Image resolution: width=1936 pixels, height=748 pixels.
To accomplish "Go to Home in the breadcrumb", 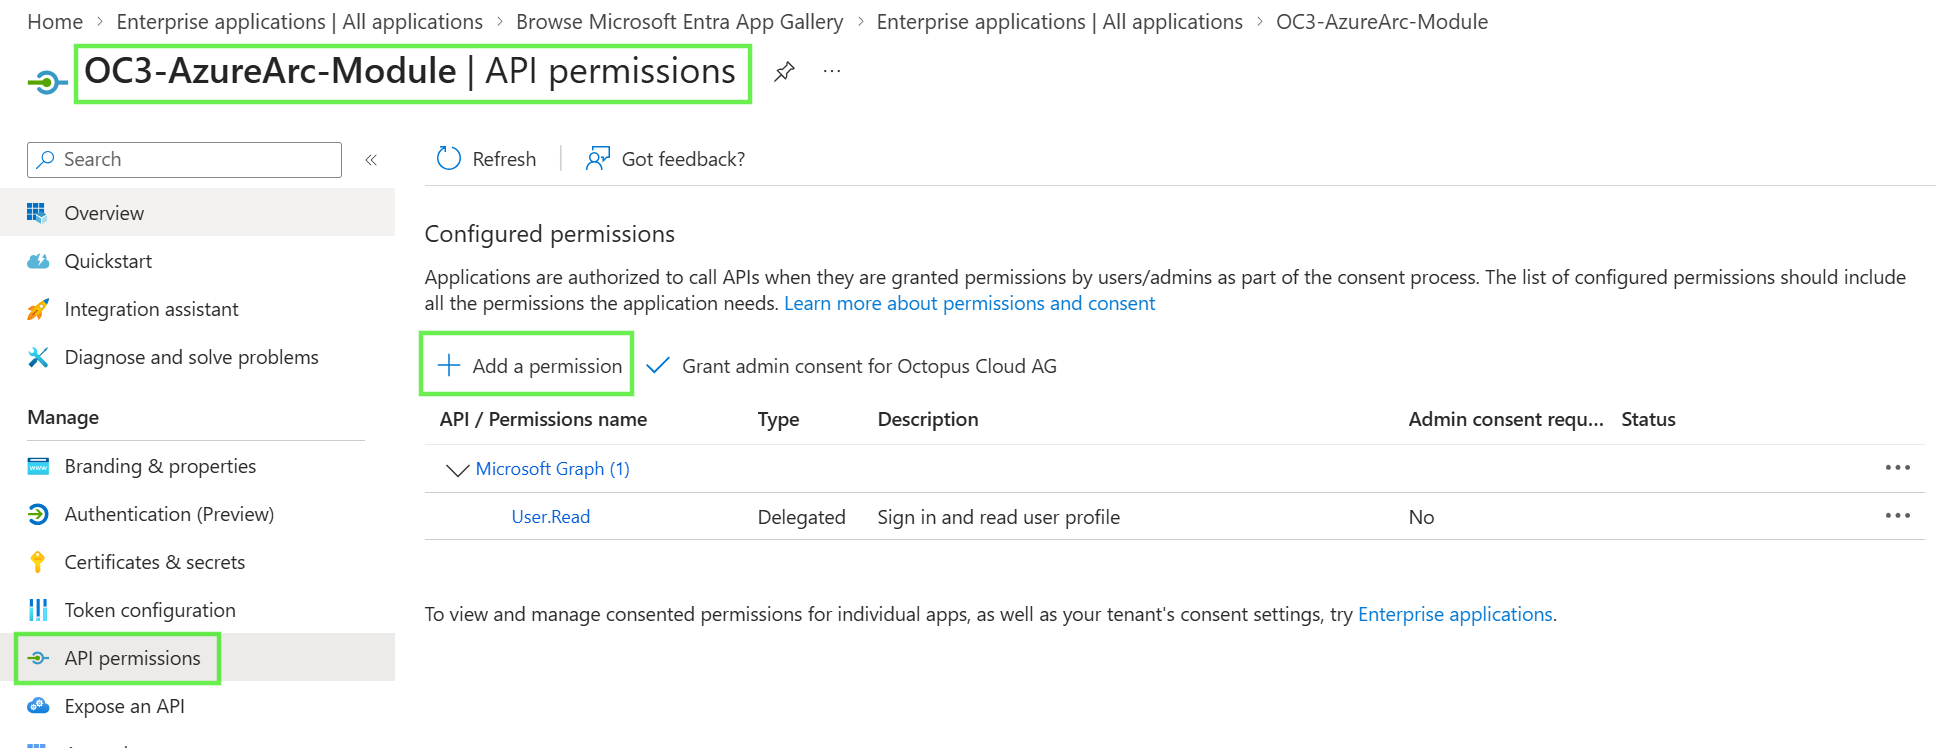I will pos(55,22).
